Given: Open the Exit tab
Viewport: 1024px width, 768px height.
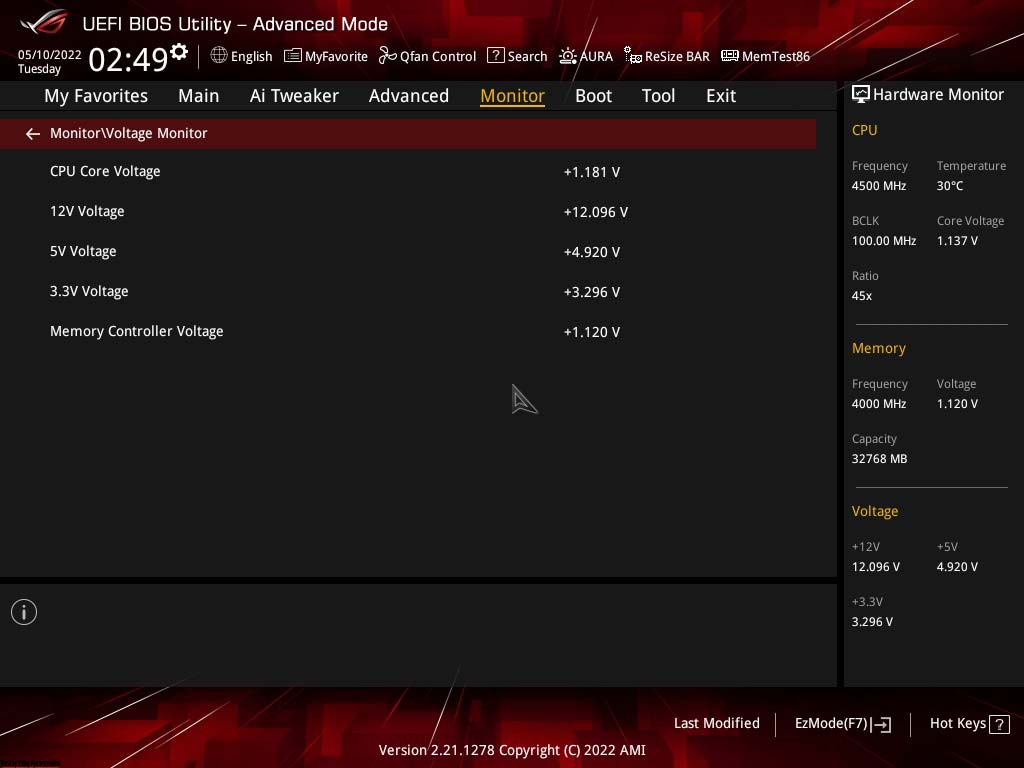Looking at the screenshot, I should [721, 96].
